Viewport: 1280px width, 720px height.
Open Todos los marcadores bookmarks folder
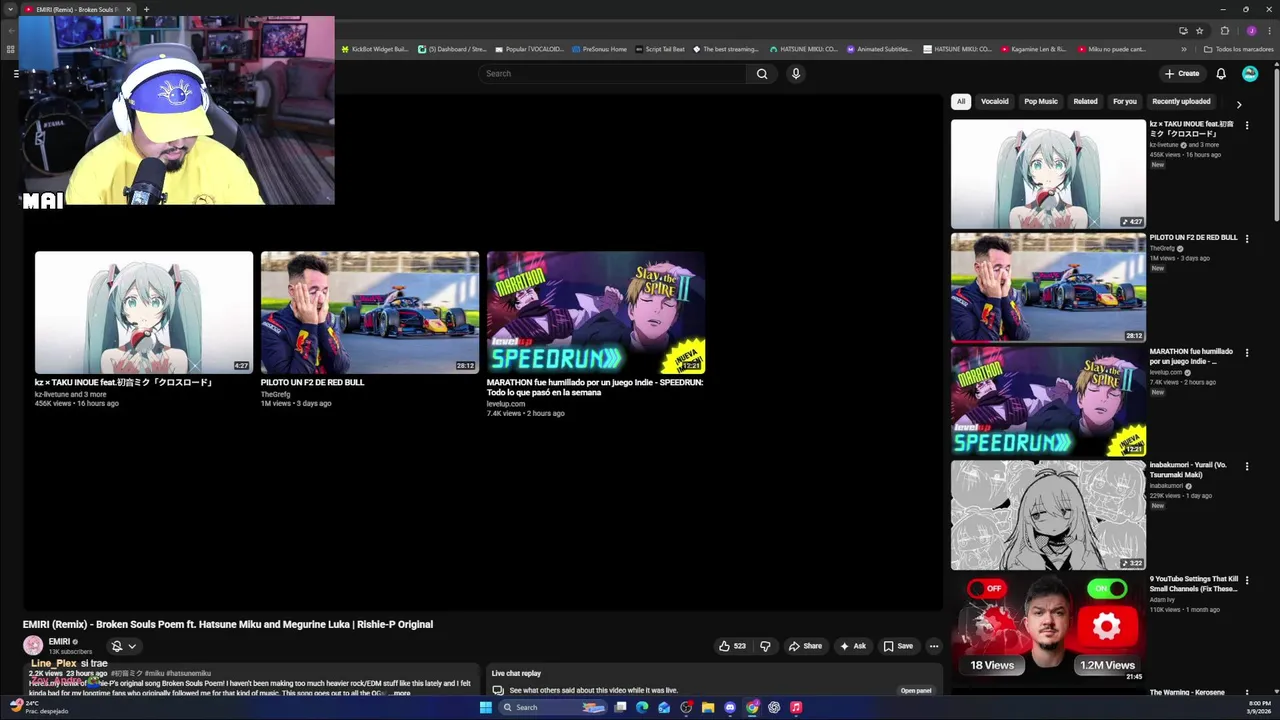1238,49
